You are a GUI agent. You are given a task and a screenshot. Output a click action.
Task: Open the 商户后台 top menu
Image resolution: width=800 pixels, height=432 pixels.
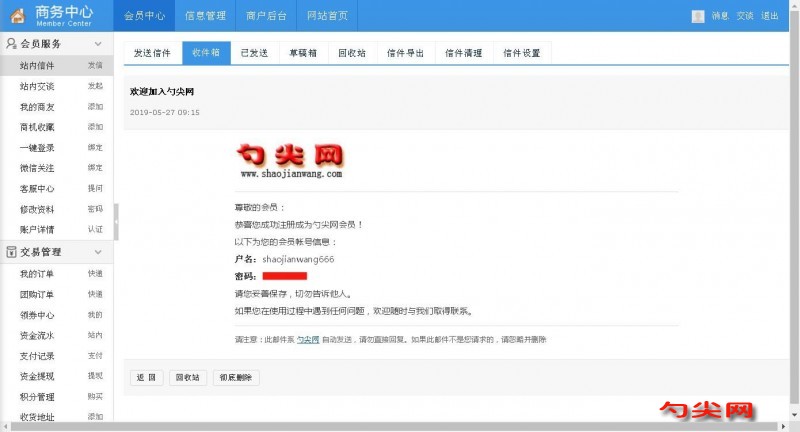[x=266, y=16]
